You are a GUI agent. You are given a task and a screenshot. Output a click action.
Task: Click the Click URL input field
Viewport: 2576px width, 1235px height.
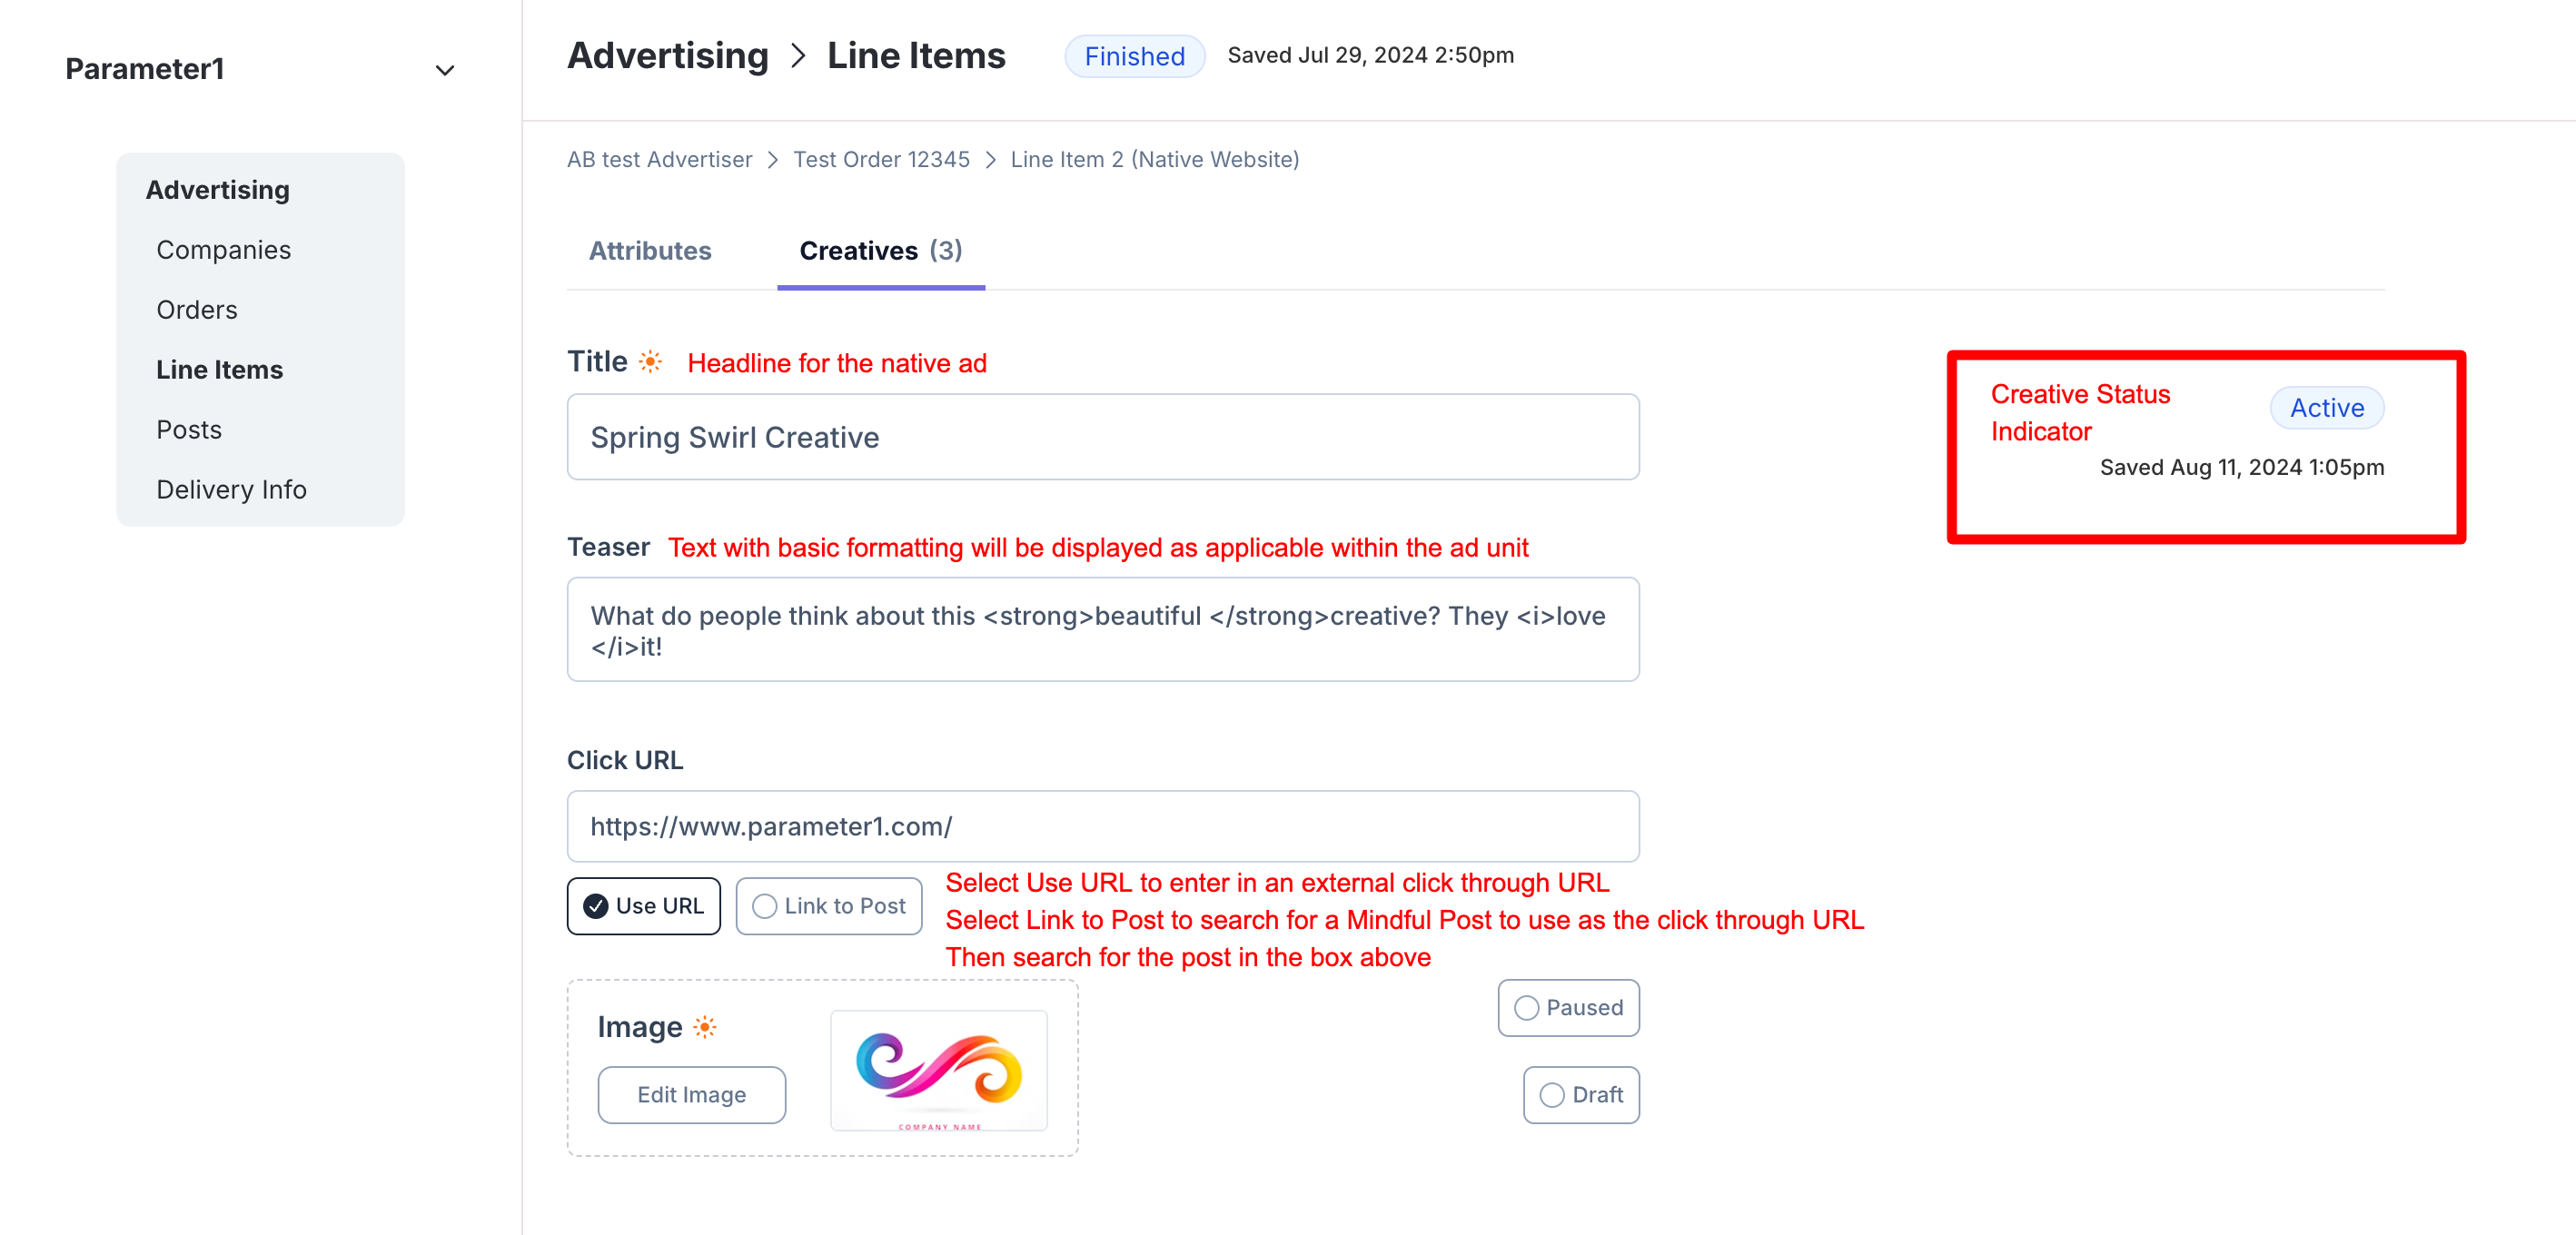click(1102, 826)
